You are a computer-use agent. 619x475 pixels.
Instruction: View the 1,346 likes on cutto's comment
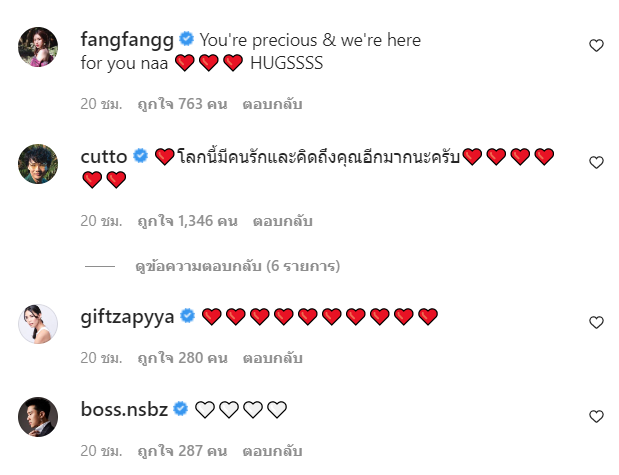point(188,221)
